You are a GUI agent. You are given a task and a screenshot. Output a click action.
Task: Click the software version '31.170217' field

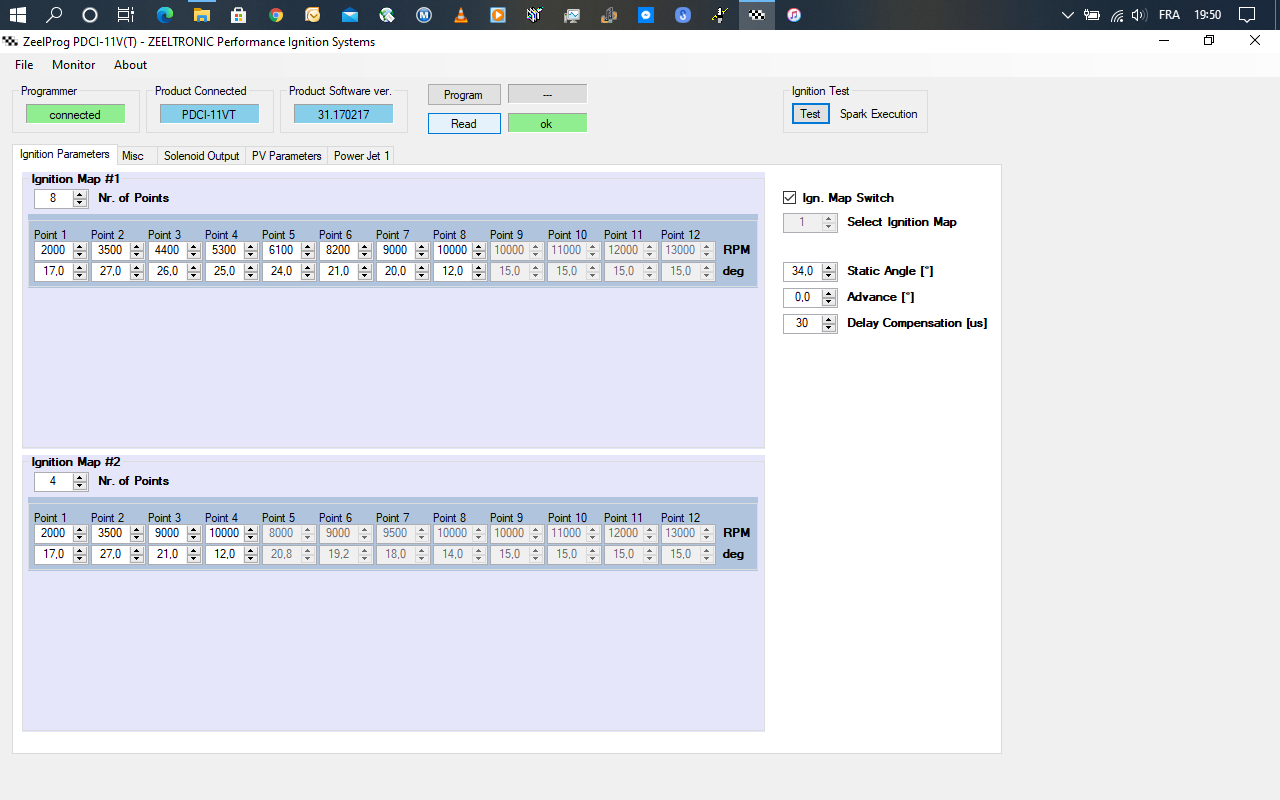pos(344,115)
